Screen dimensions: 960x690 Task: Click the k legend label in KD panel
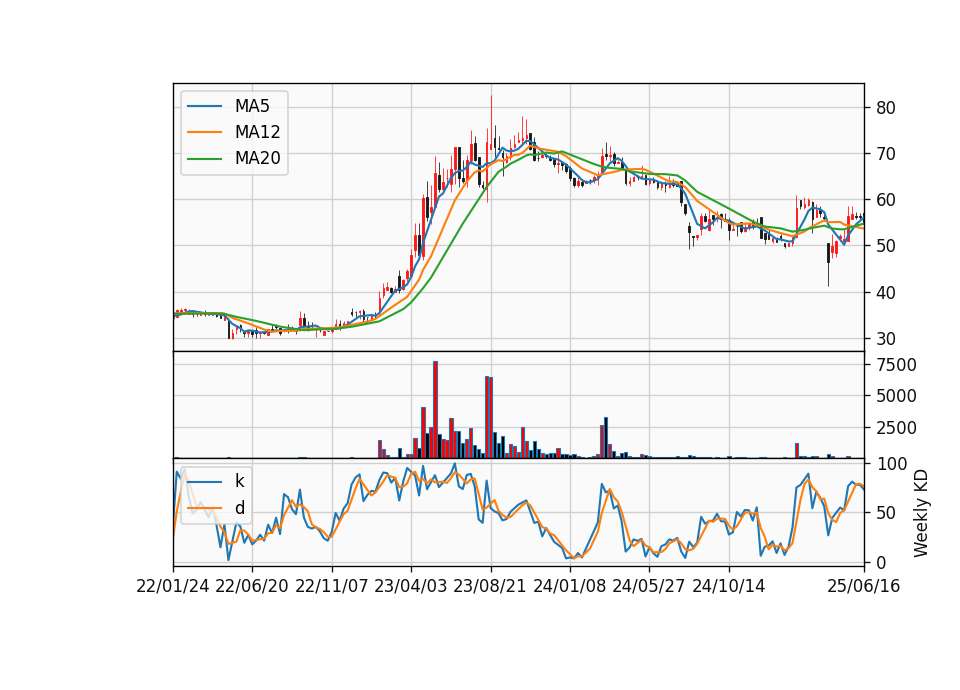(x=239, y=481)
